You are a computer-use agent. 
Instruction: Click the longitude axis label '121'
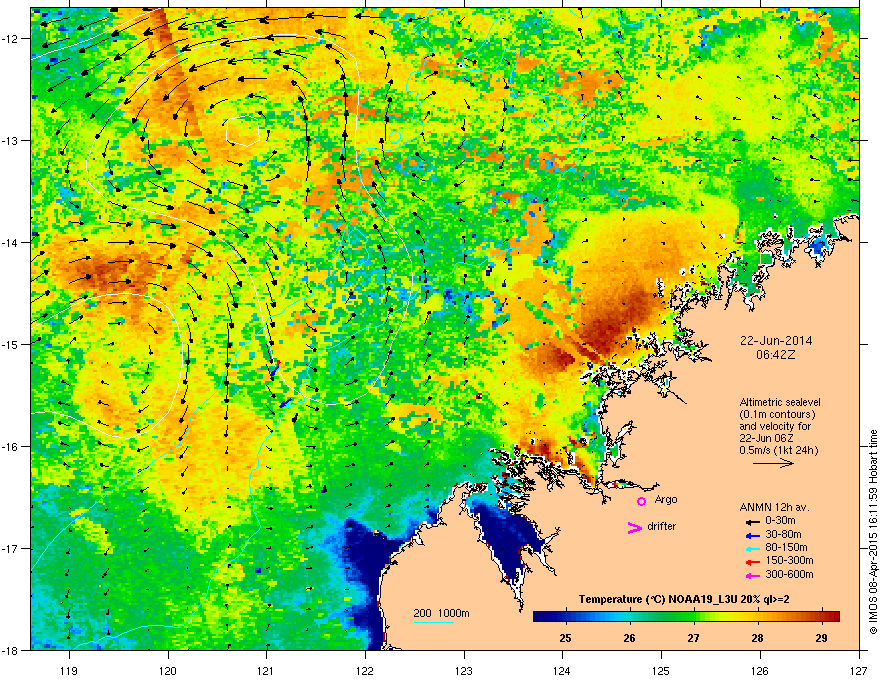click(266, 670)
